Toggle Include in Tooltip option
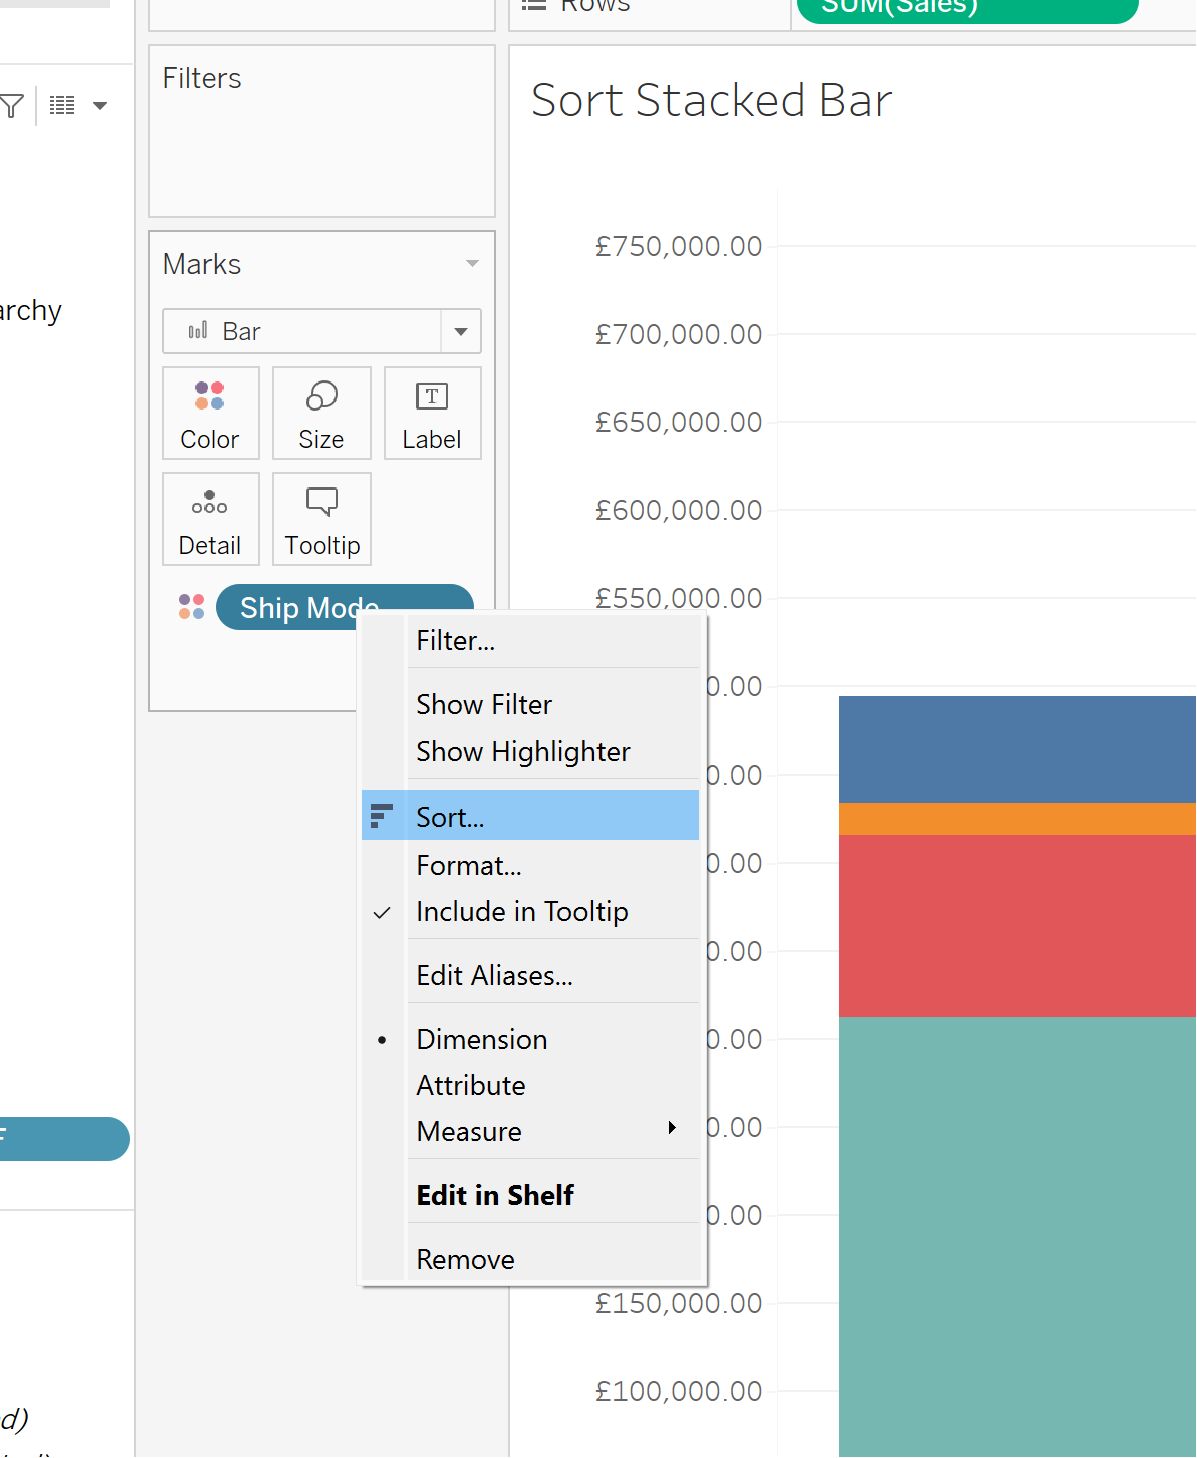 (x=522, y=912)
